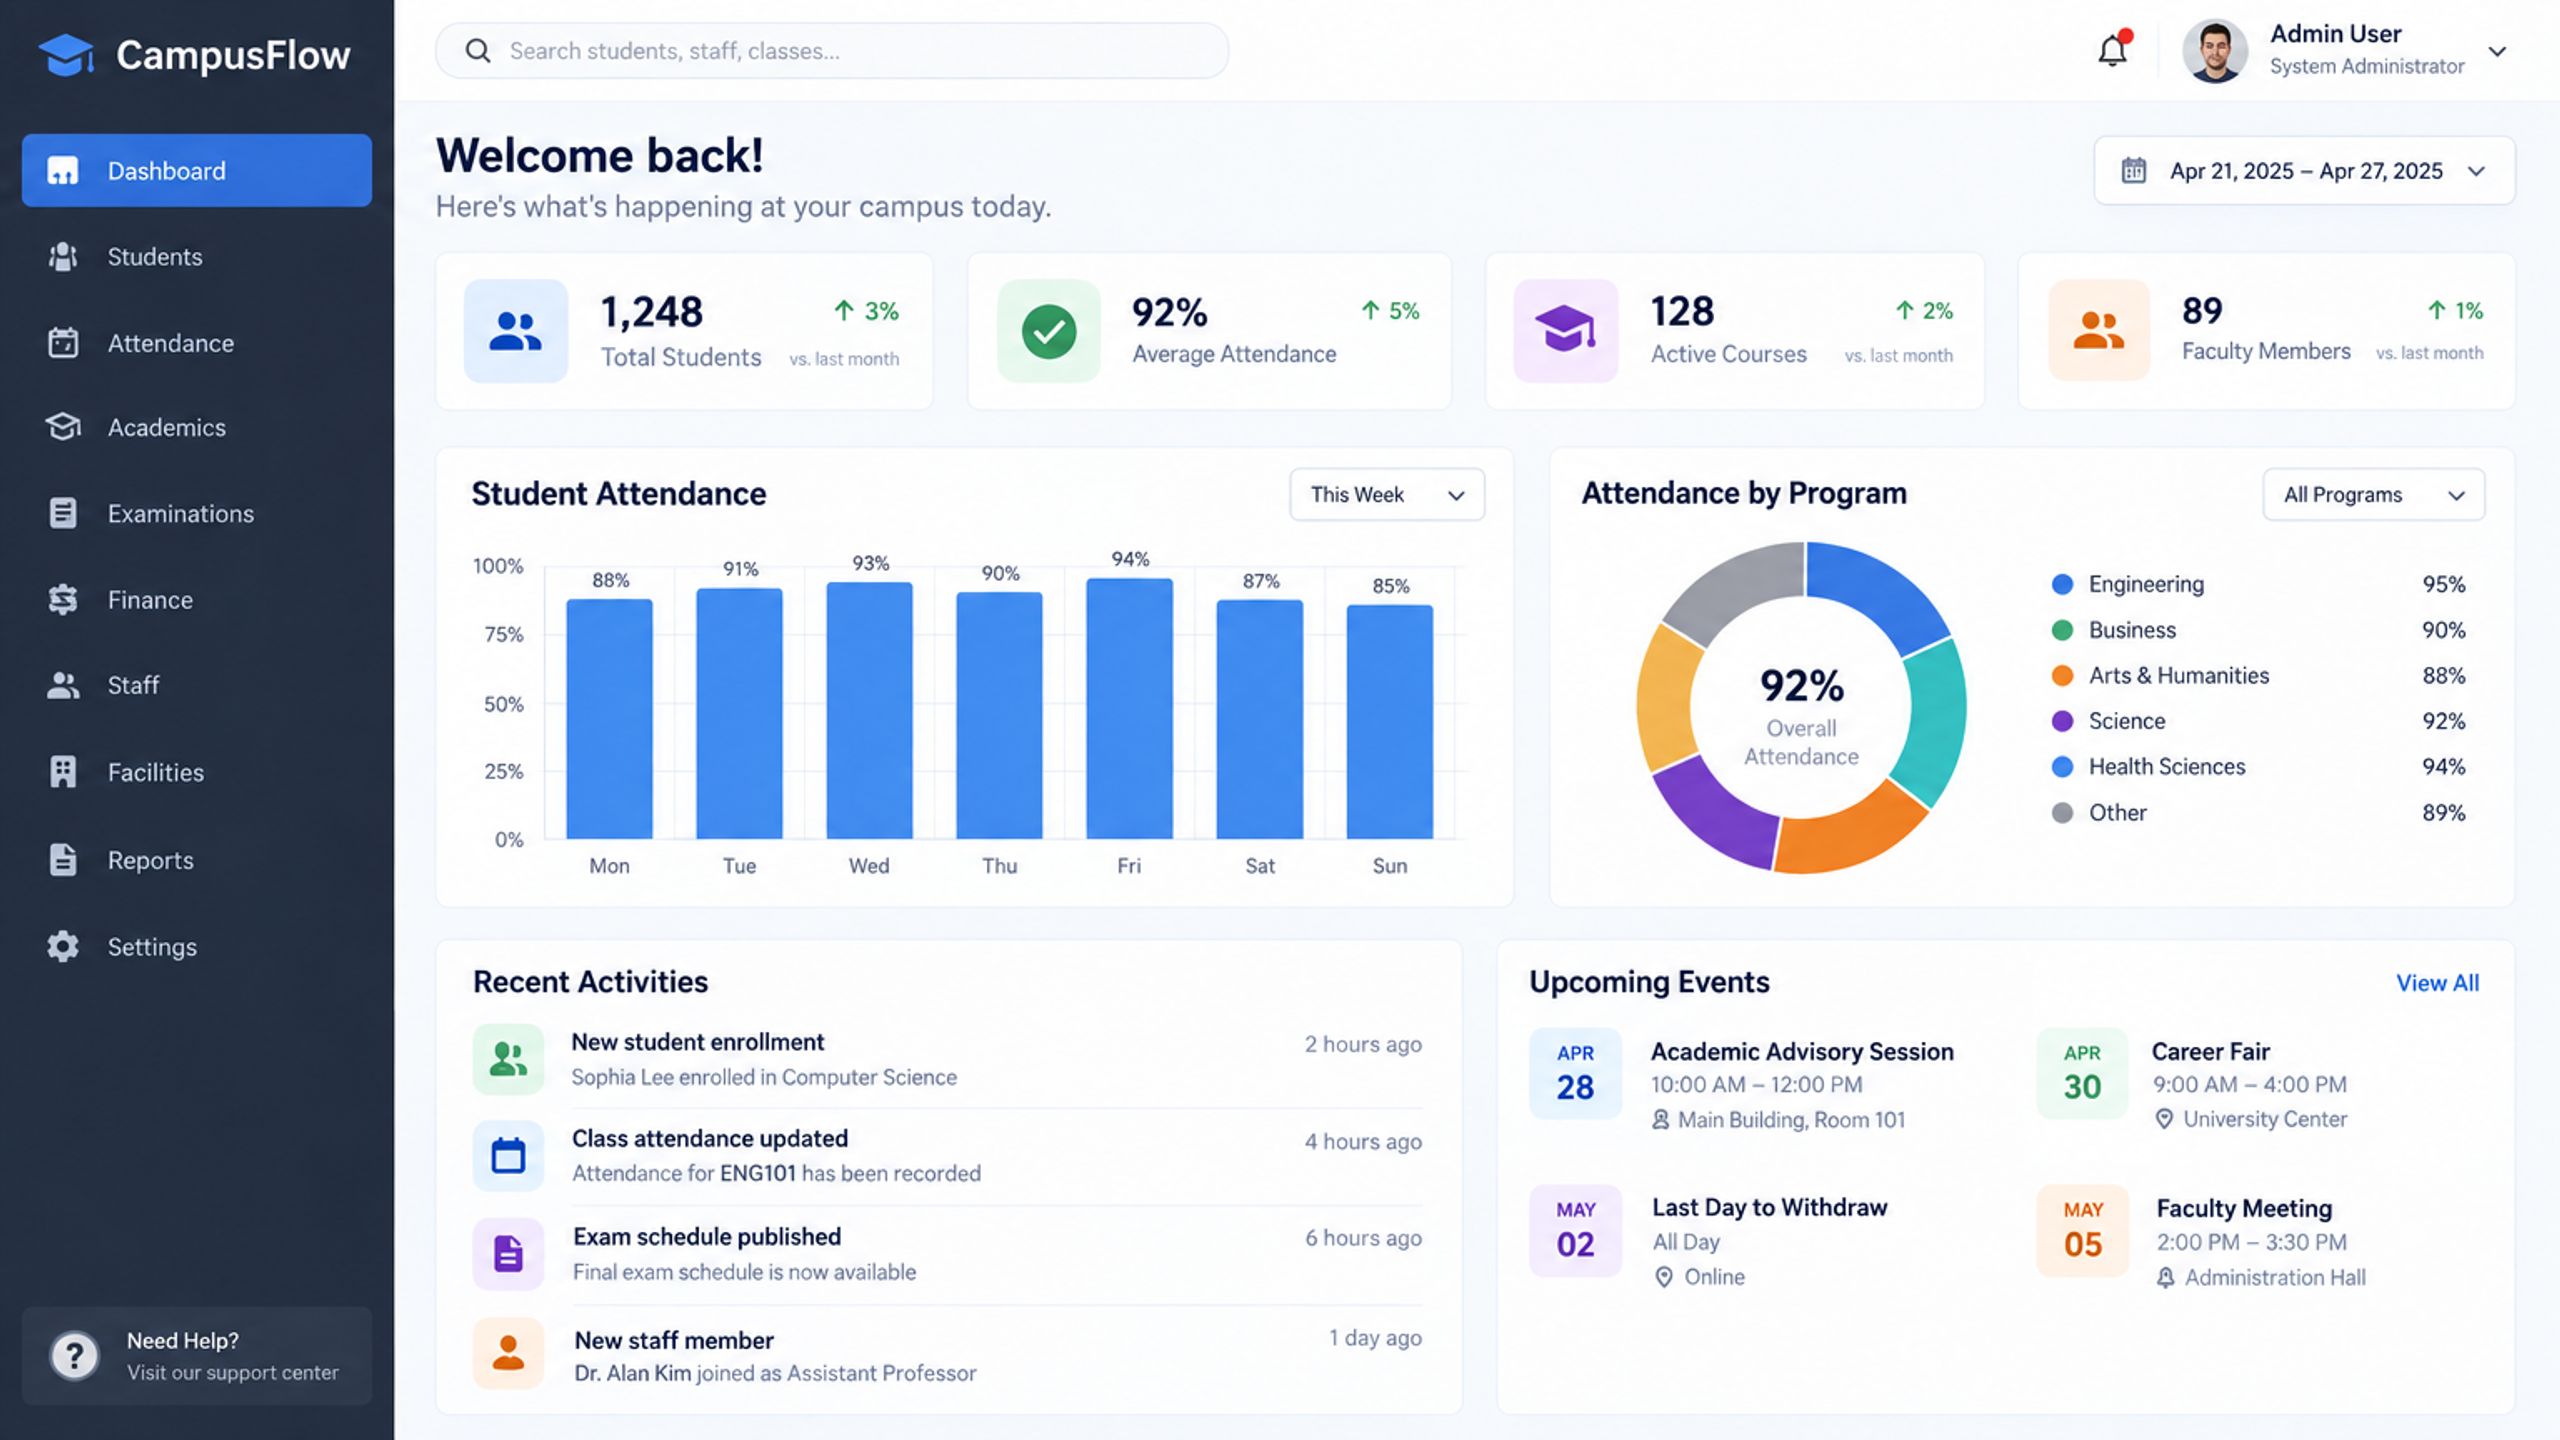Click the Arts & Humanities orange legend dot
Screen dimensions: 2560x1440
coord(2062,676)
